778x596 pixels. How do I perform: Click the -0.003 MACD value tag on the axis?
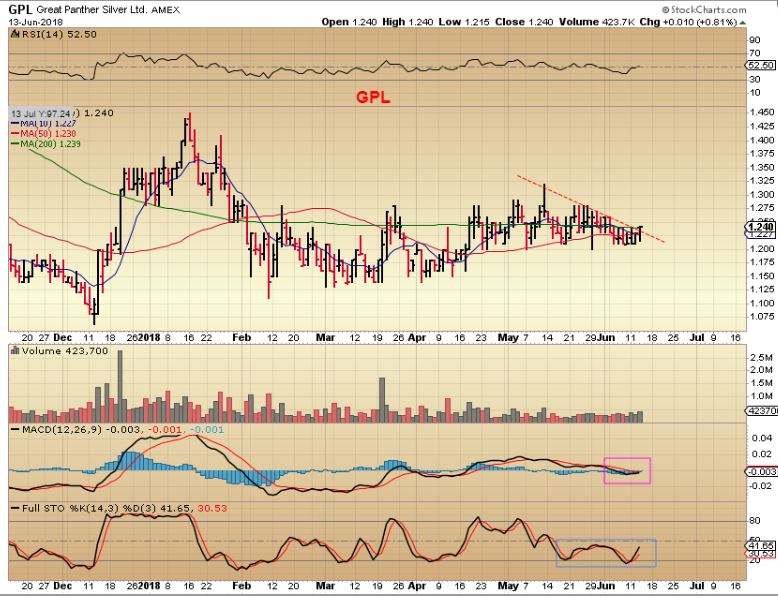pyautogui.click(x=762, y=471)
